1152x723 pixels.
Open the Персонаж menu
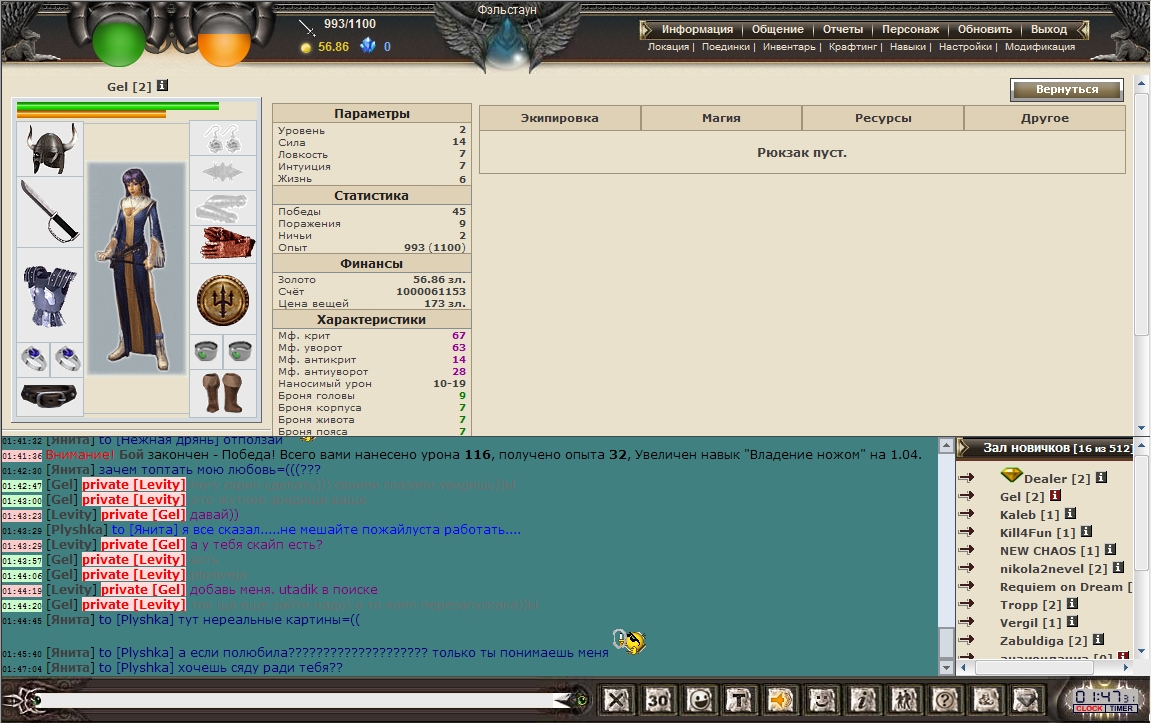[x=910, y=29]
